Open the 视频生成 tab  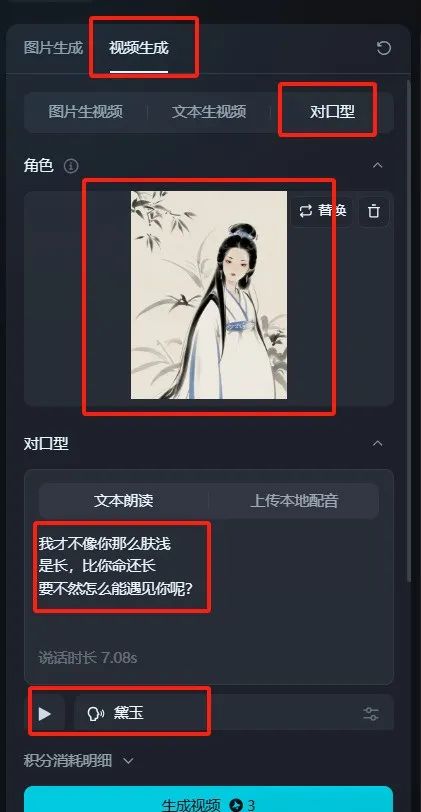coord(139,48)
